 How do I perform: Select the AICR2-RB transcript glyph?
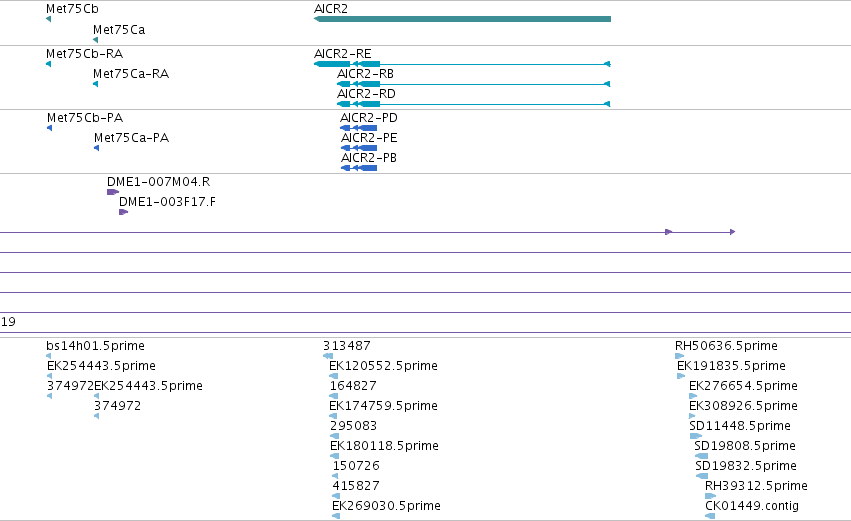pos(474,84)
